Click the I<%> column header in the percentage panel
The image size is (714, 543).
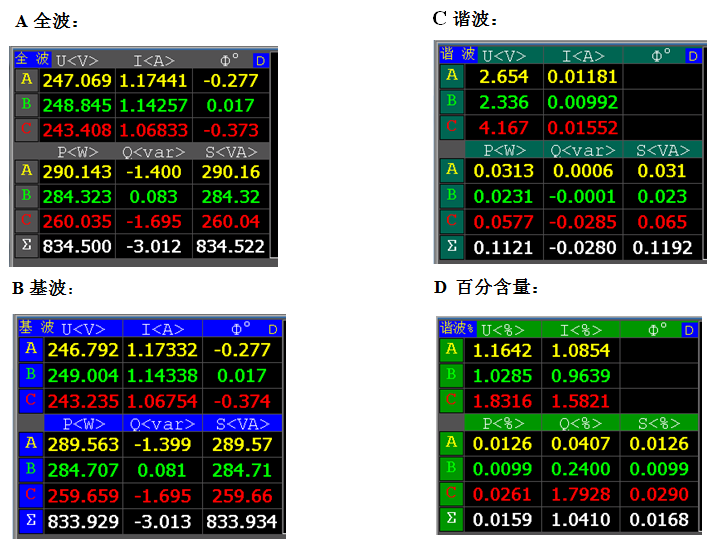580,329
